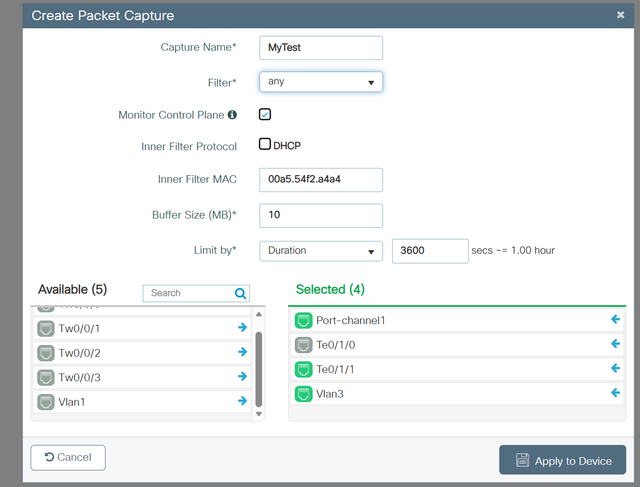Open the Limit by Duration dropdown
Image resolution: width=640 pixels, height=487 pixels.
(321, 251)
